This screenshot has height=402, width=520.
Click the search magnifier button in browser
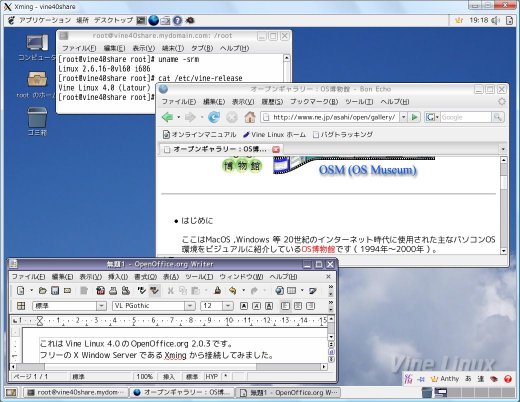click(x=497, y=117)
